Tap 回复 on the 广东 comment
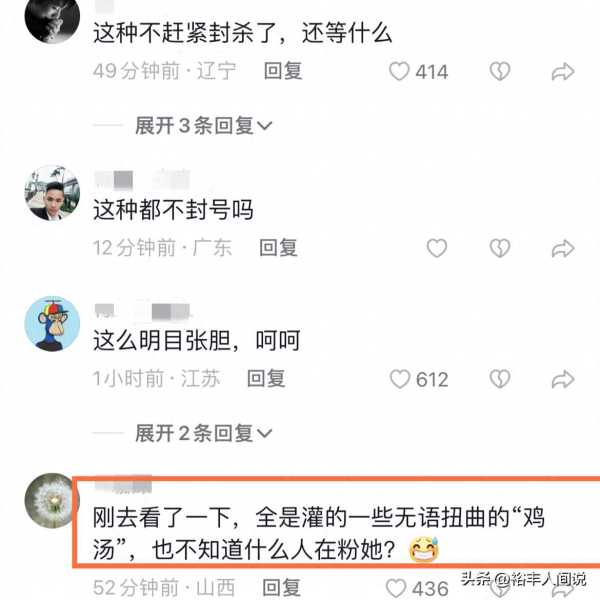The height and width of the screenshot is (600, 600). tap(279, 248)
